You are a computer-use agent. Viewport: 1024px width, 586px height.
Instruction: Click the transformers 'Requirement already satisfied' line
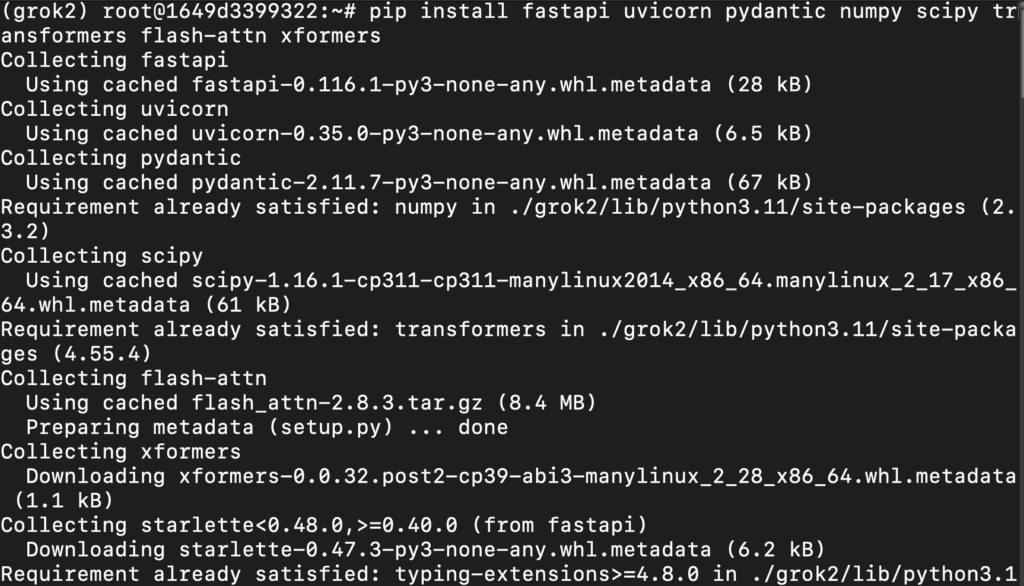508,341
